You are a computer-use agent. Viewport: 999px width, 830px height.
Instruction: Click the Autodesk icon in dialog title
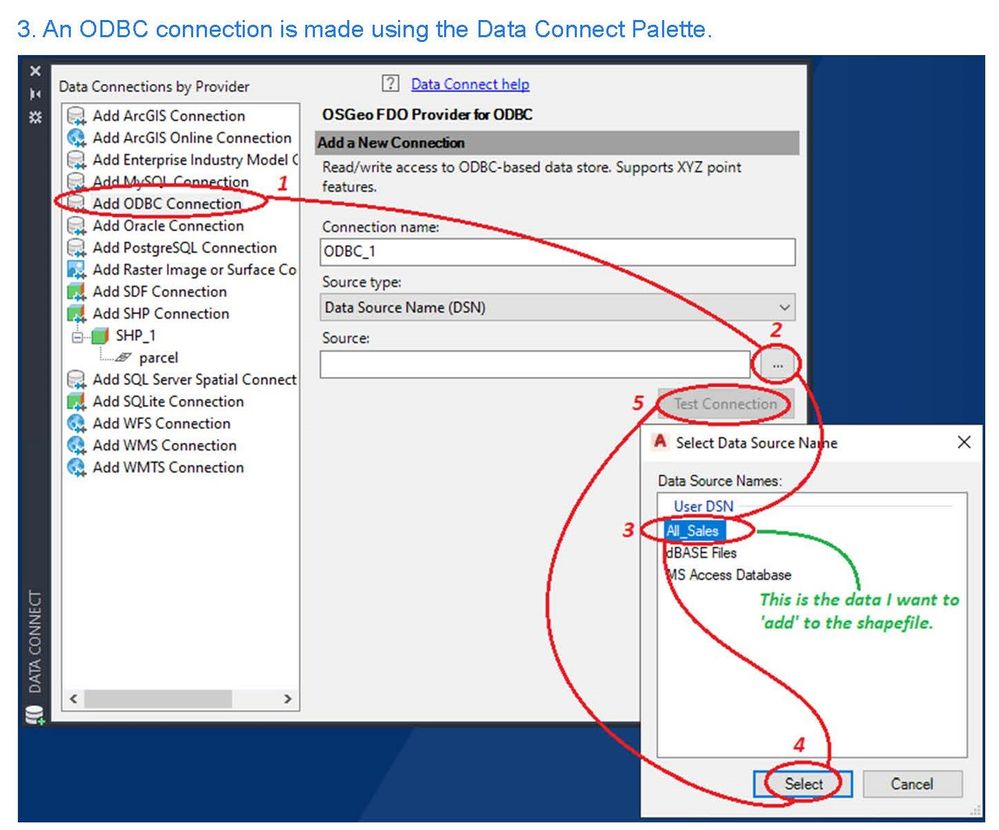coord(660,441)
